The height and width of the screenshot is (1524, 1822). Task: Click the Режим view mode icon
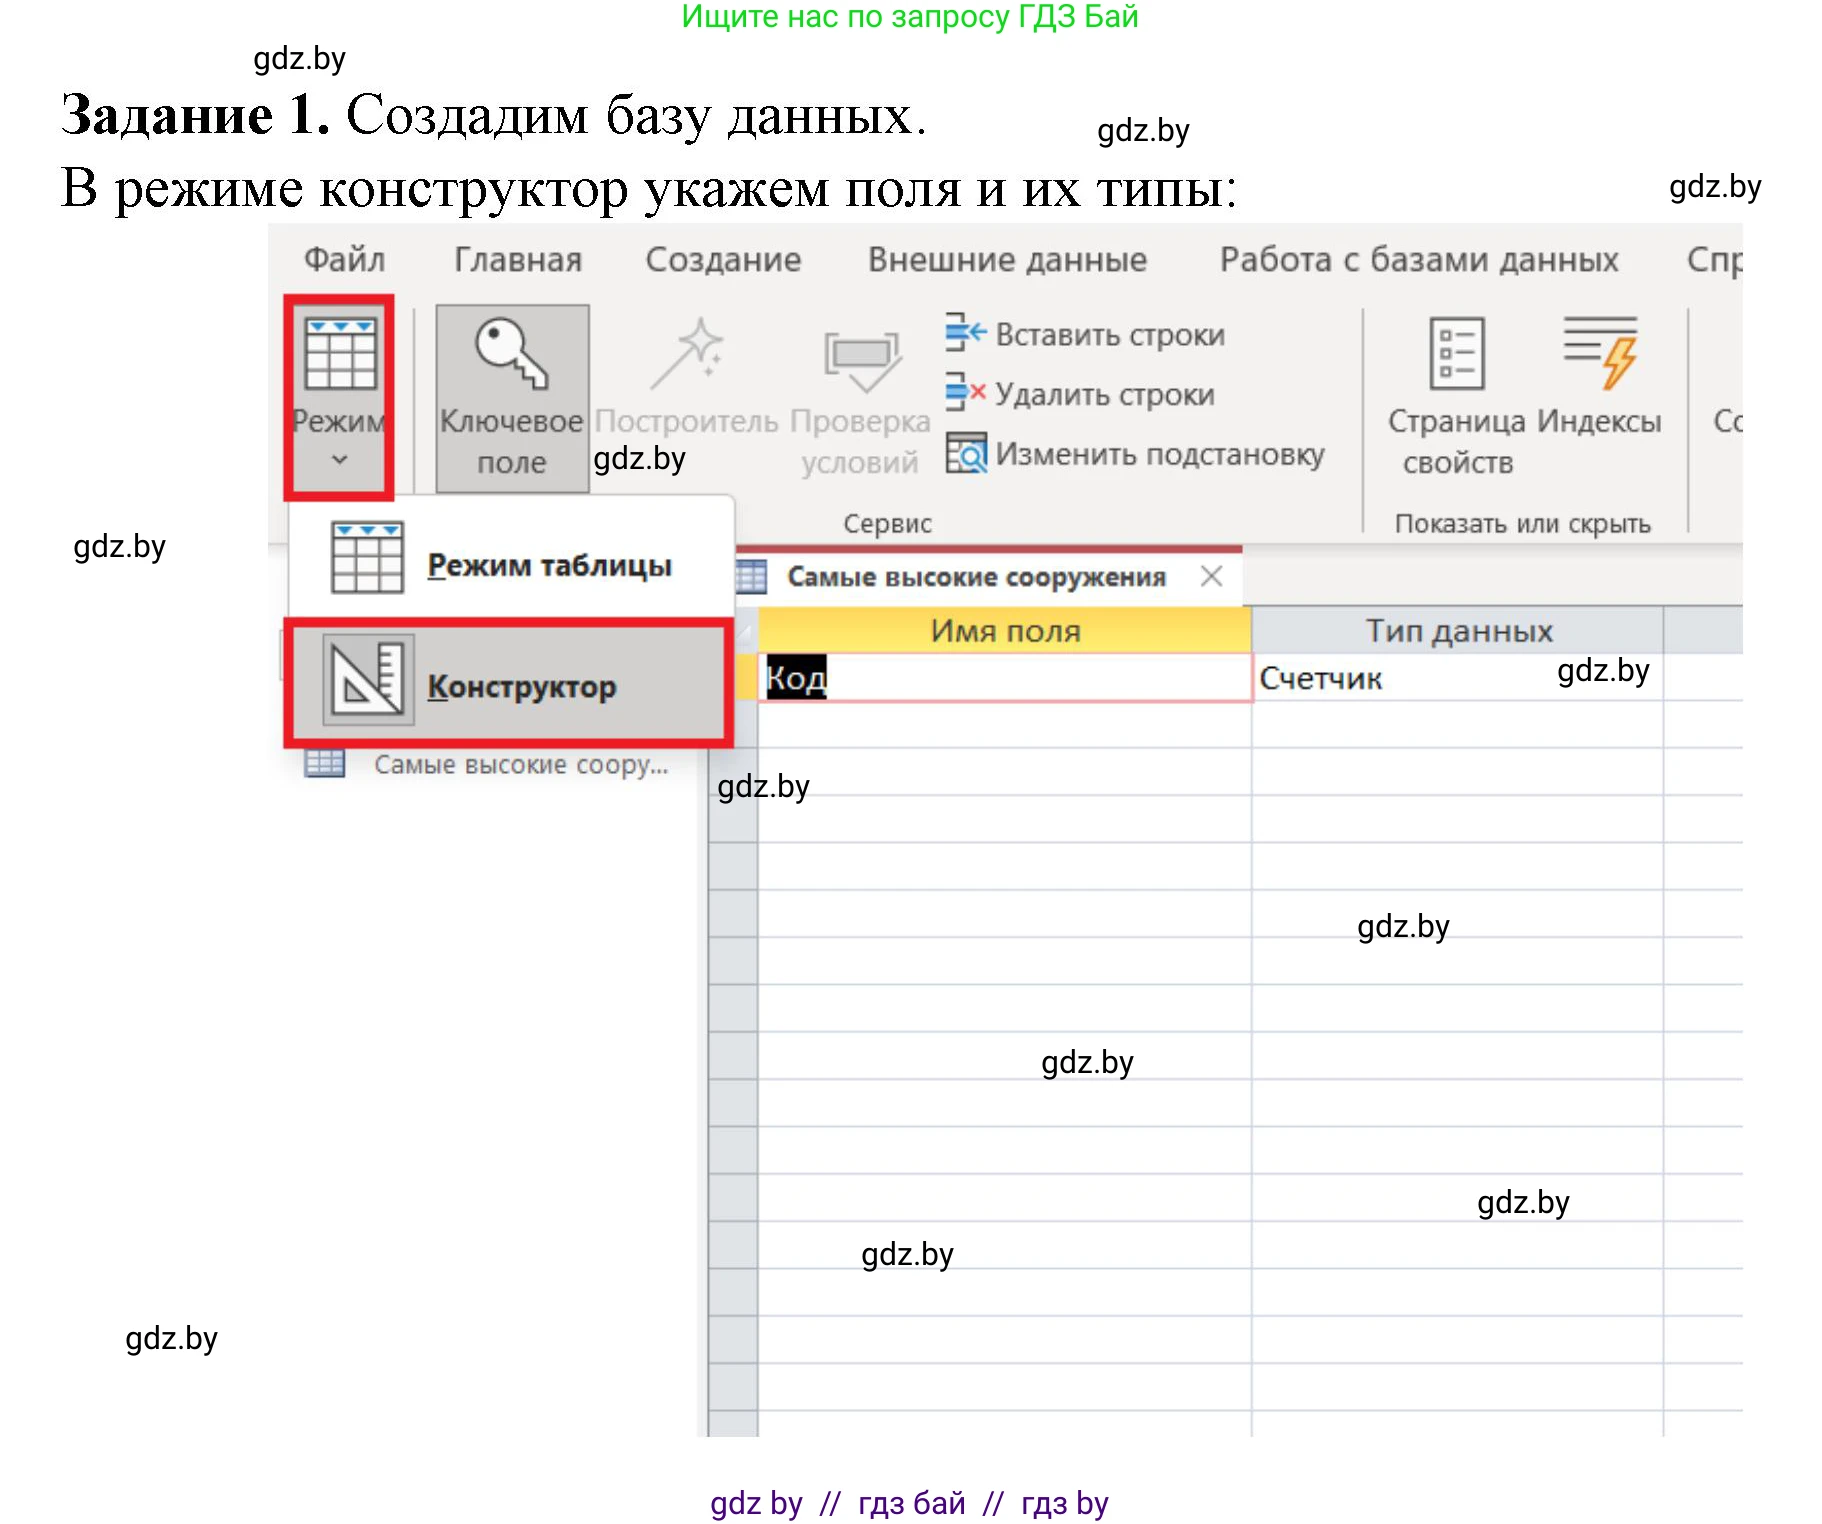340,356
